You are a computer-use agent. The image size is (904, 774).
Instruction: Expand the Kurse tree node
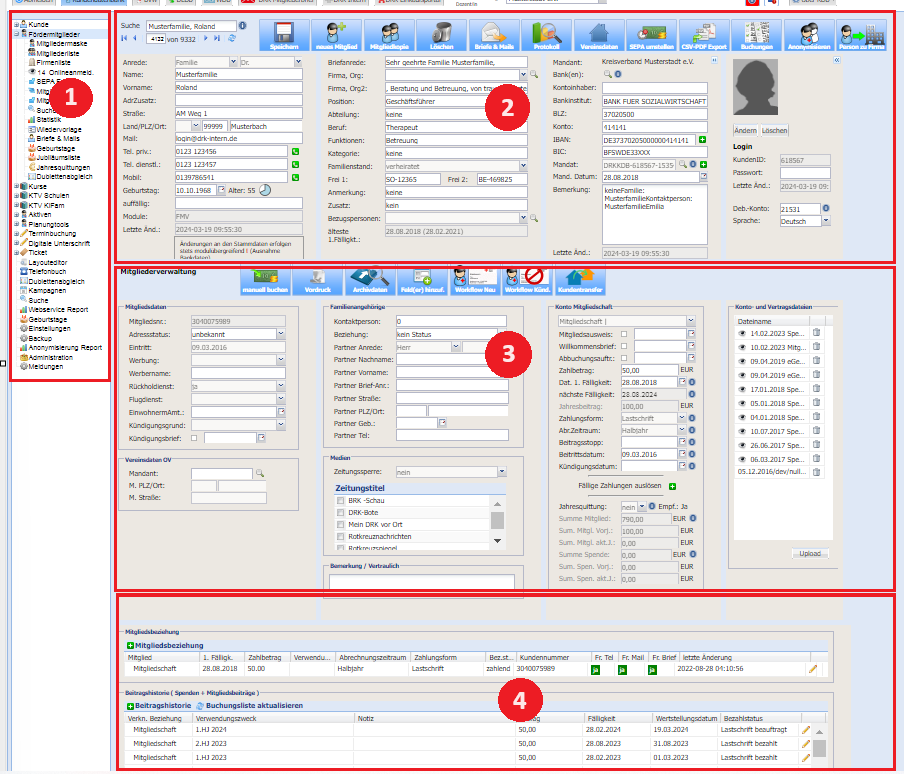[16, 187]
